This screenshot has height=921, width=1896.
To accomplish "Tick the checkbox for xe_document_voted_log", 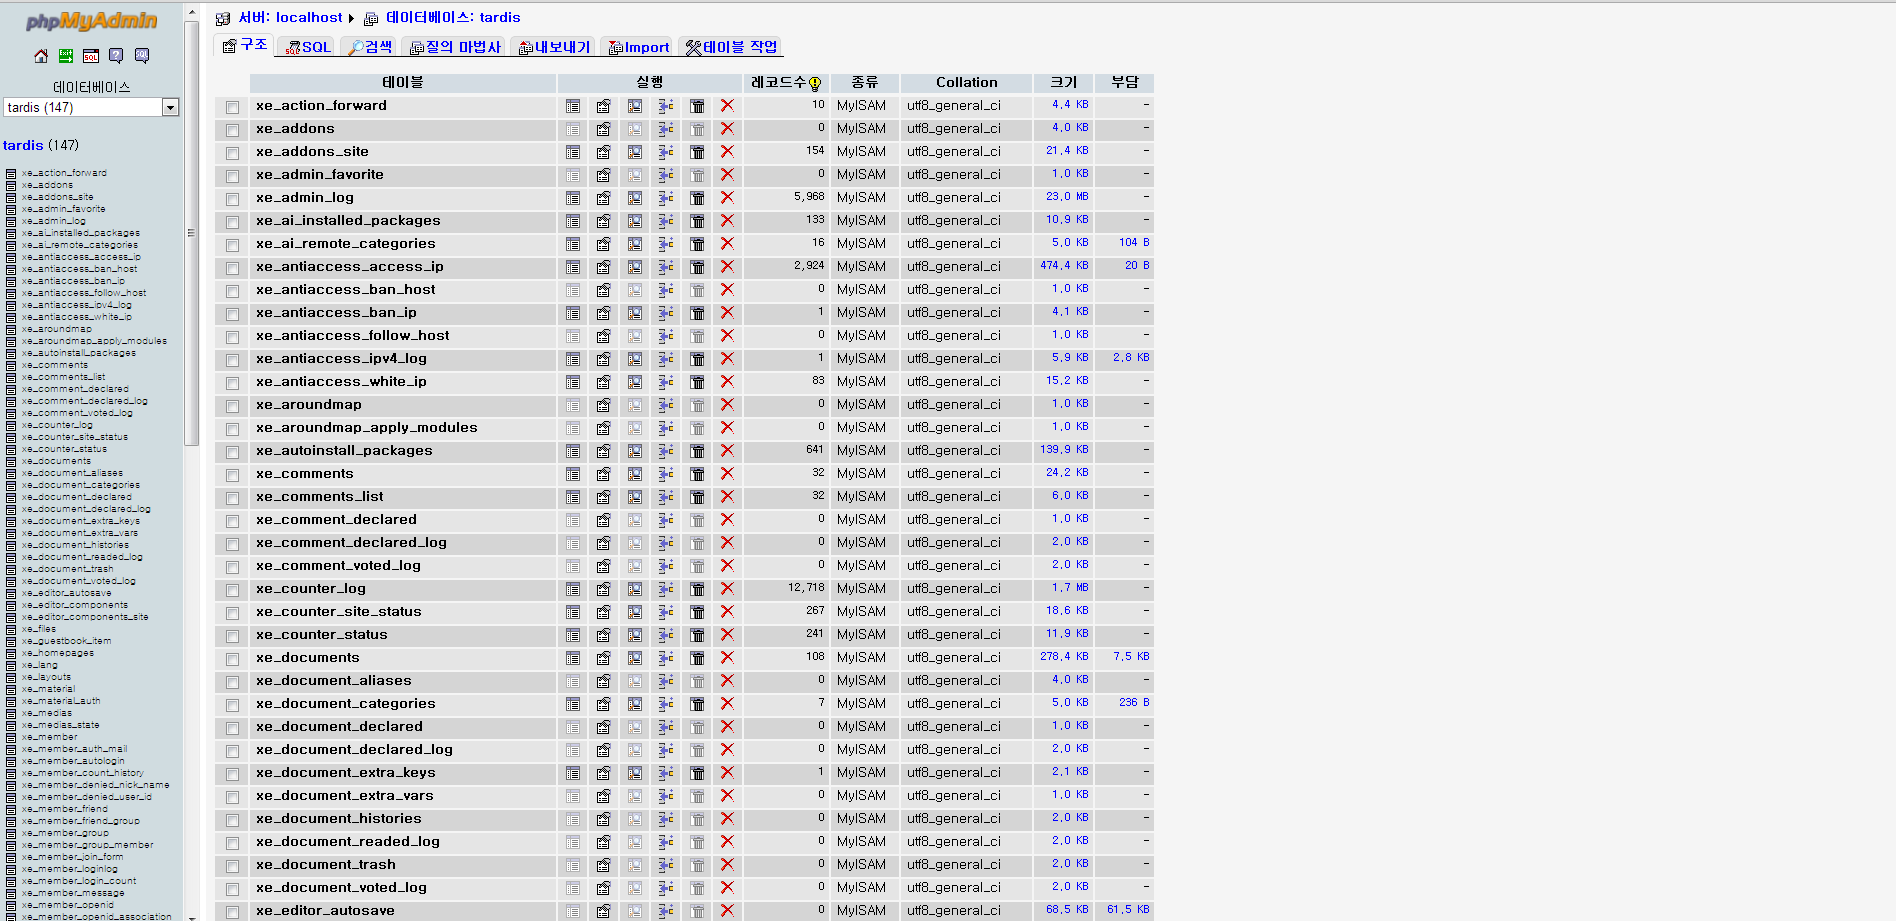I will (231, 888).
